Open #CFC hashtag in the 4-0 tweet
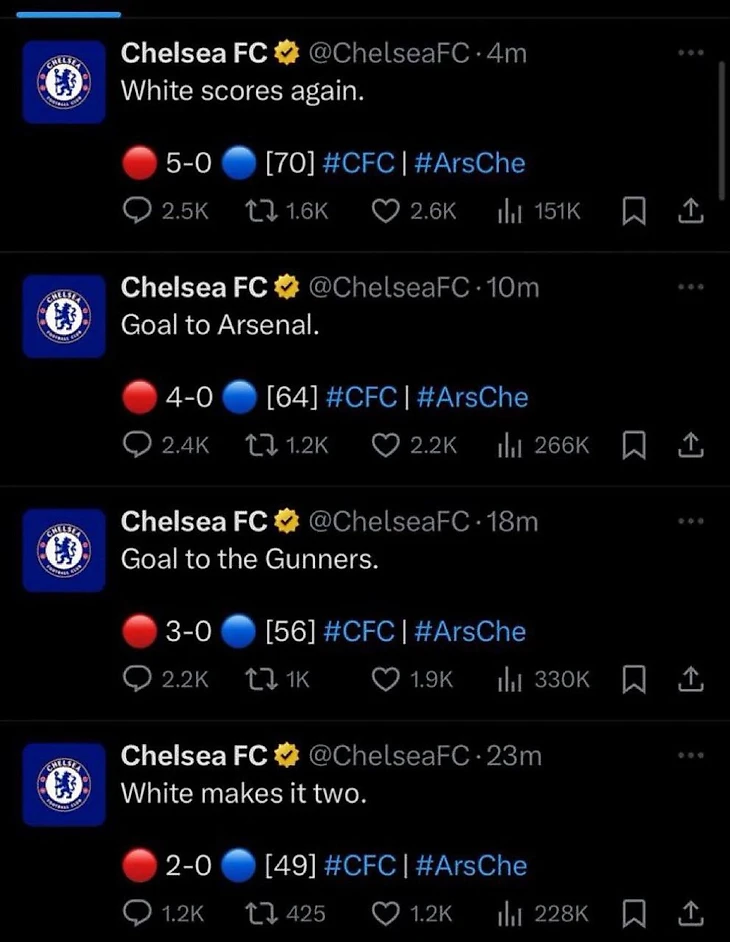This screenshot has width=730, height=942. pos(362,397)
